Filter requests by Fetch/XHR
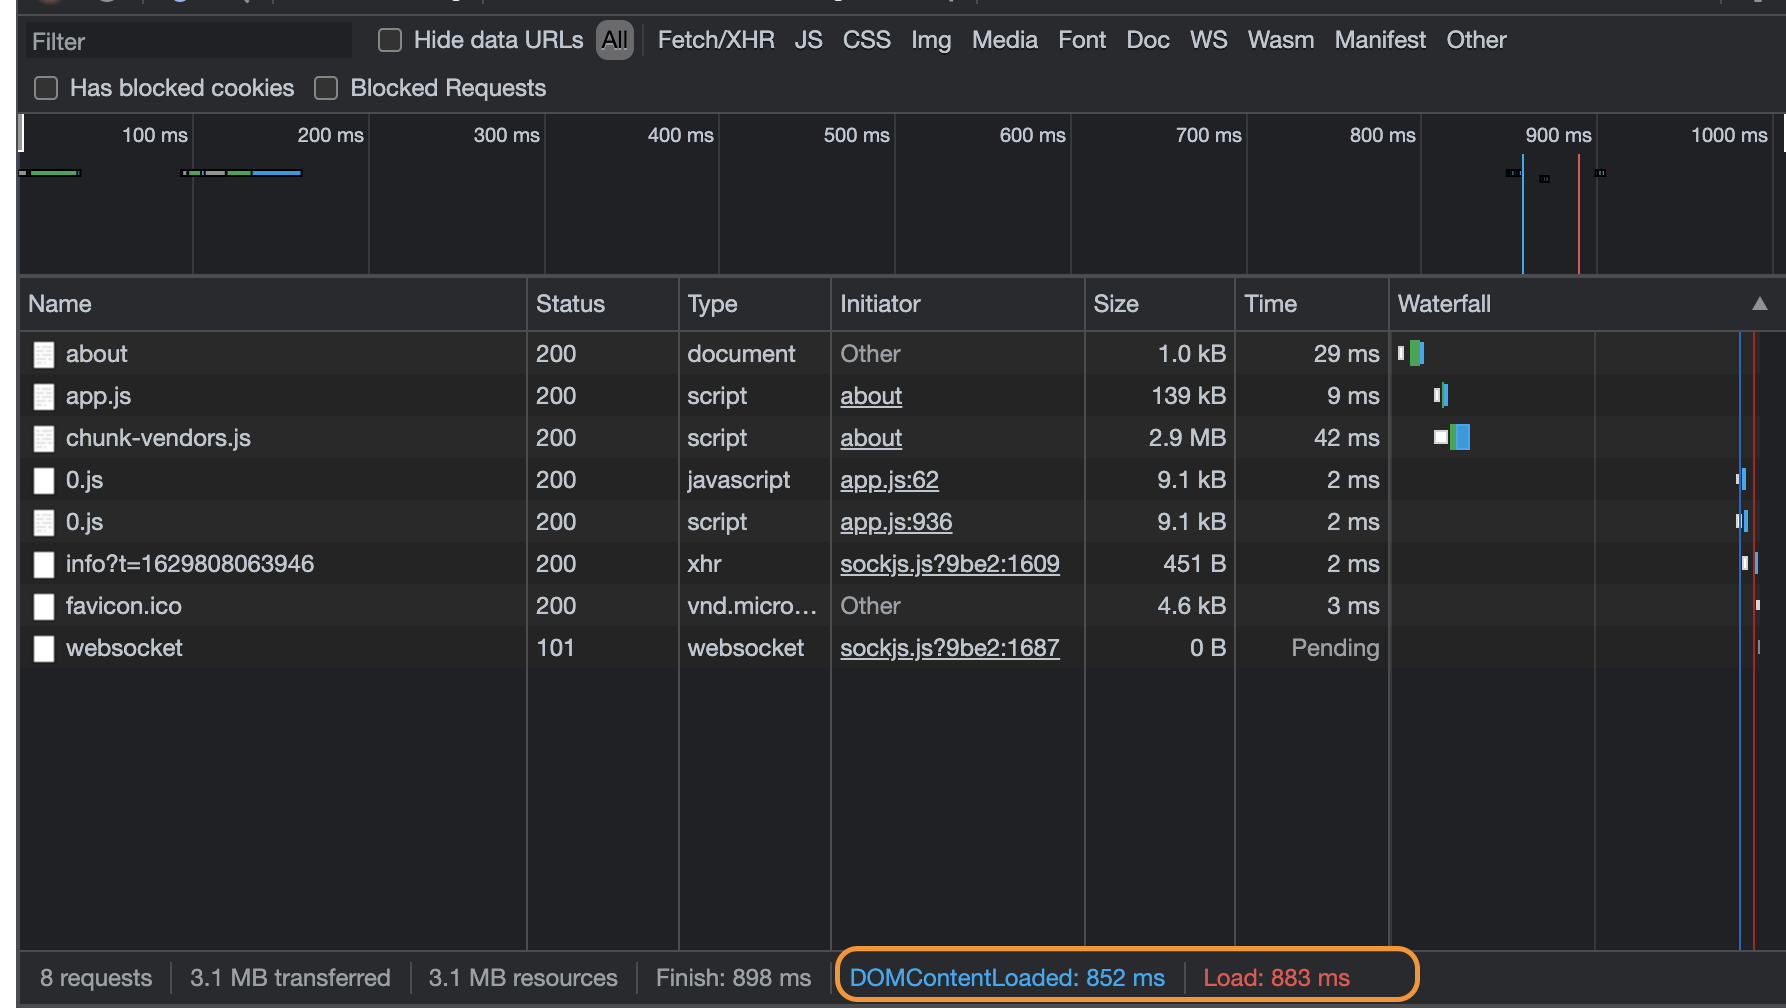Screen dimensions: 1786x1008 (x=716, y=40)
